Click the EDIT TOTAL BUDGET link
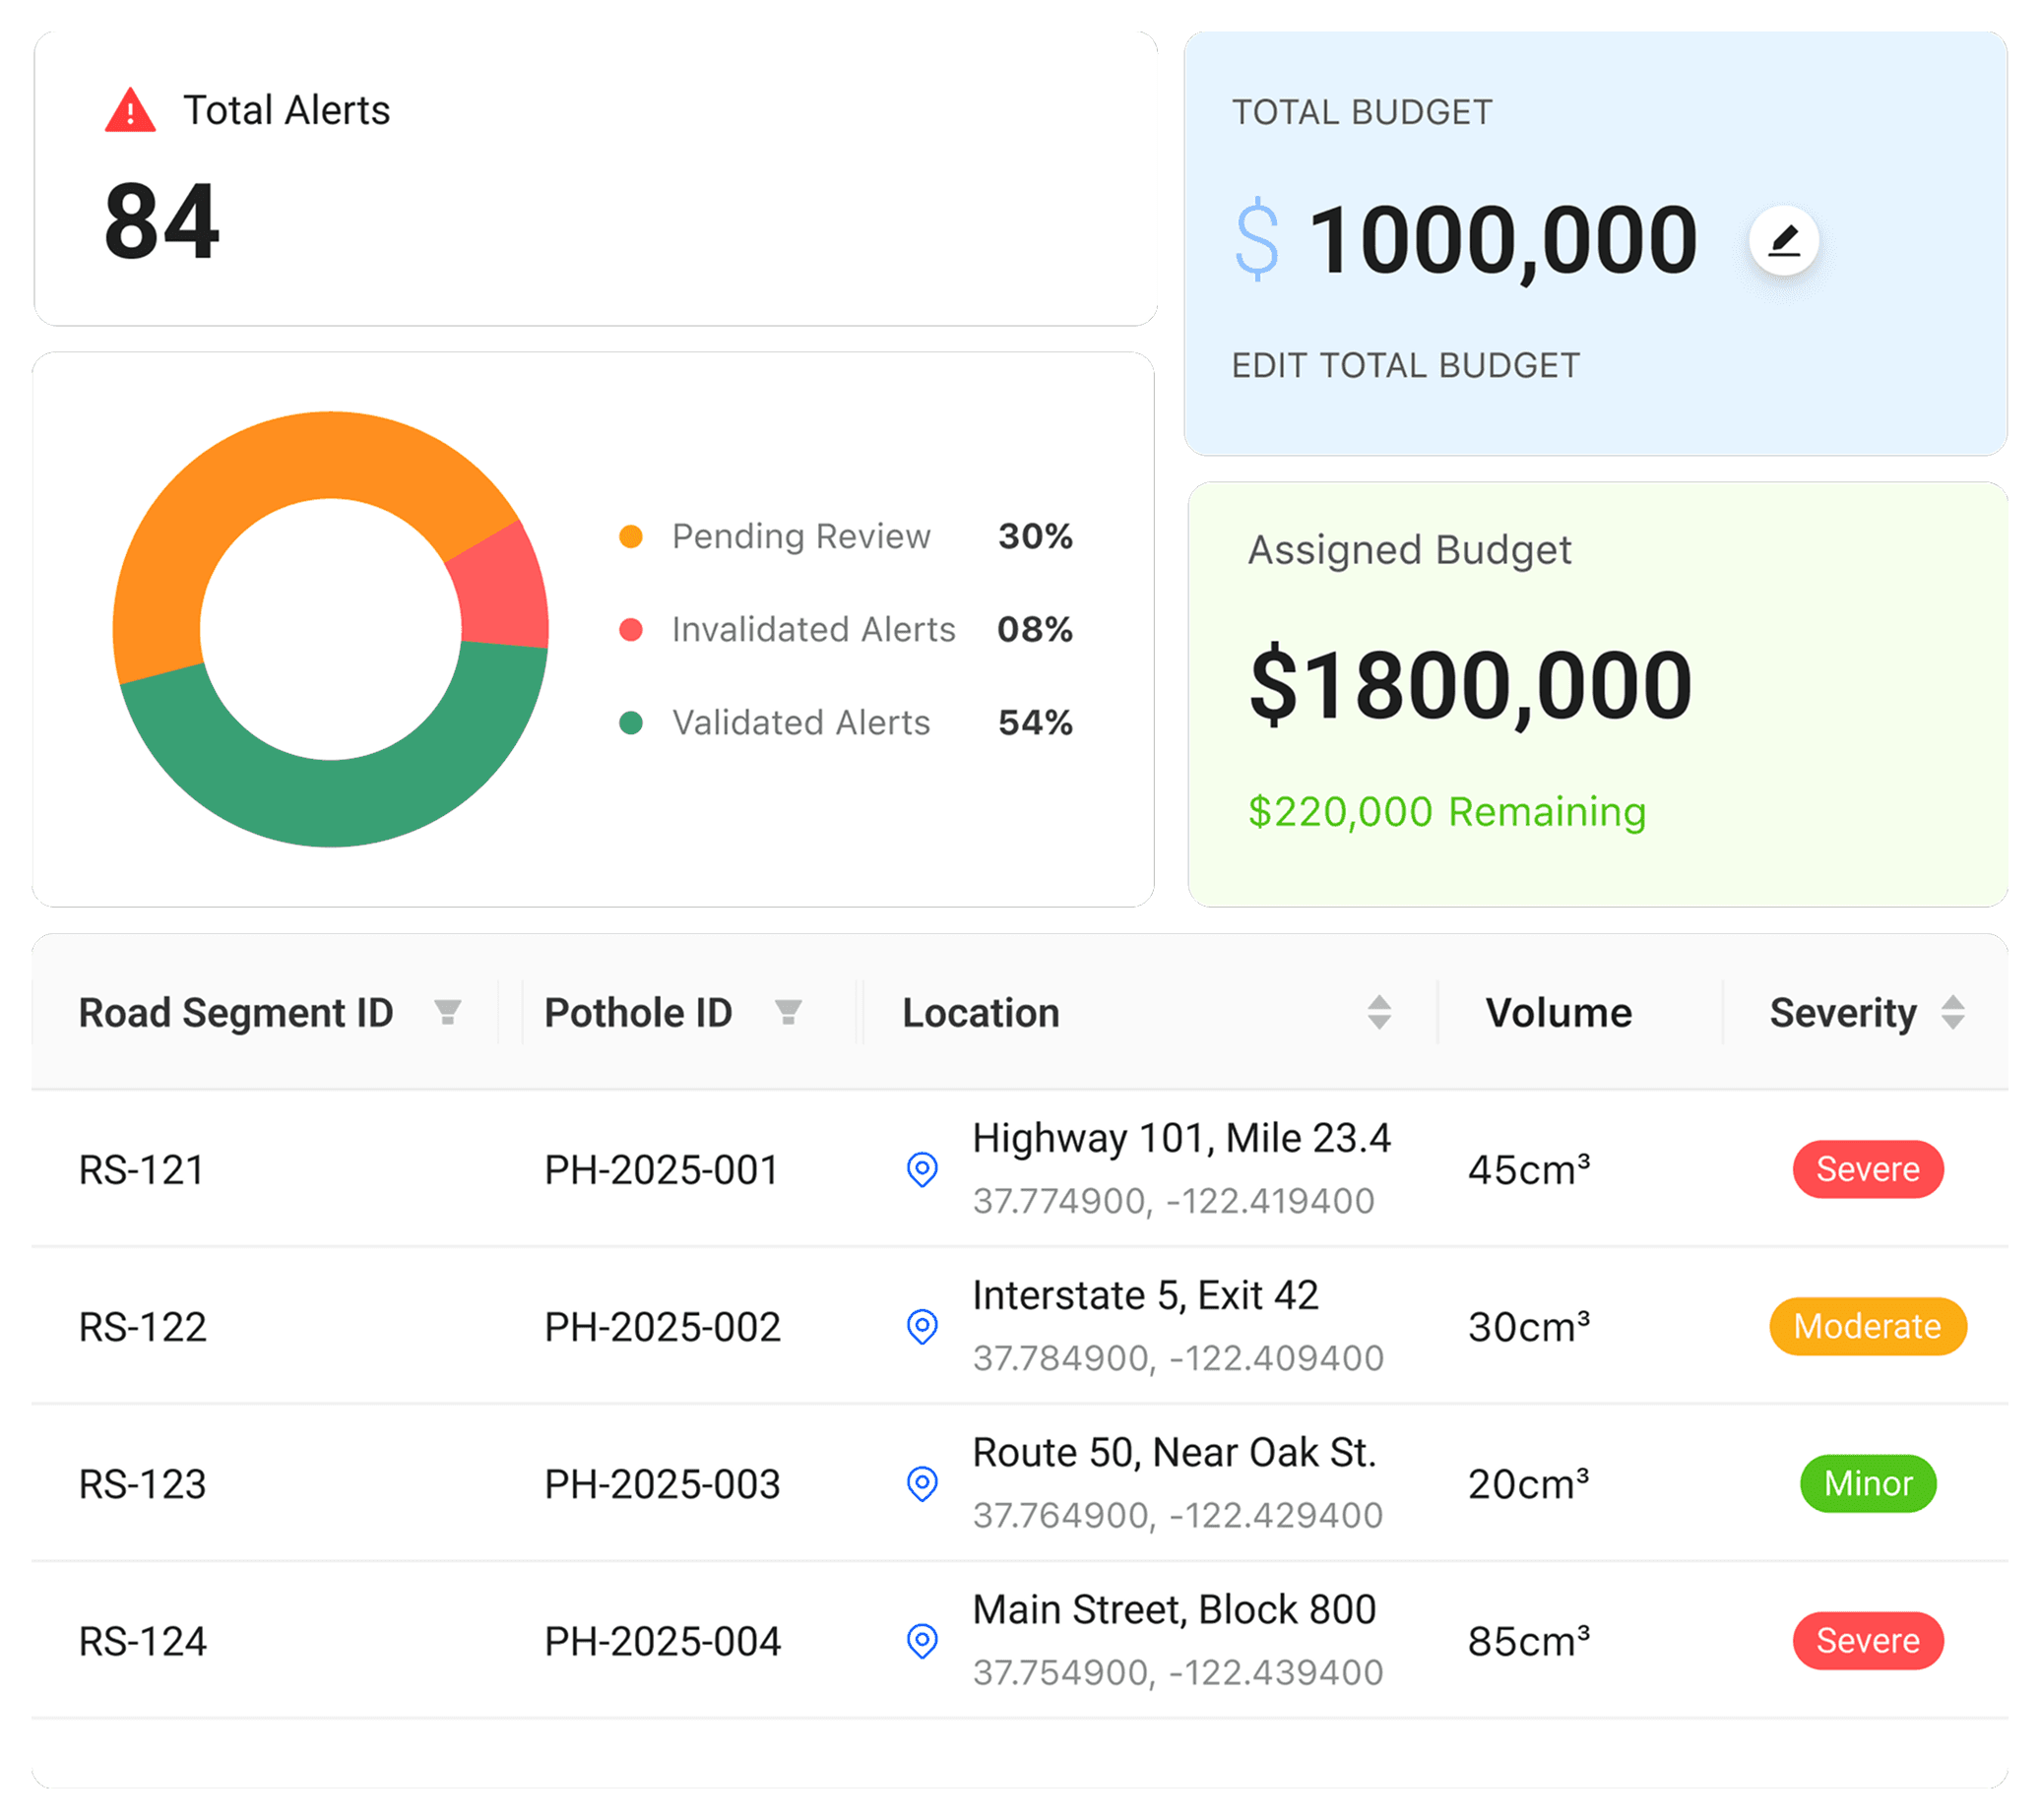Viewport: 2040px width, 1820px height. (1405, 366)
